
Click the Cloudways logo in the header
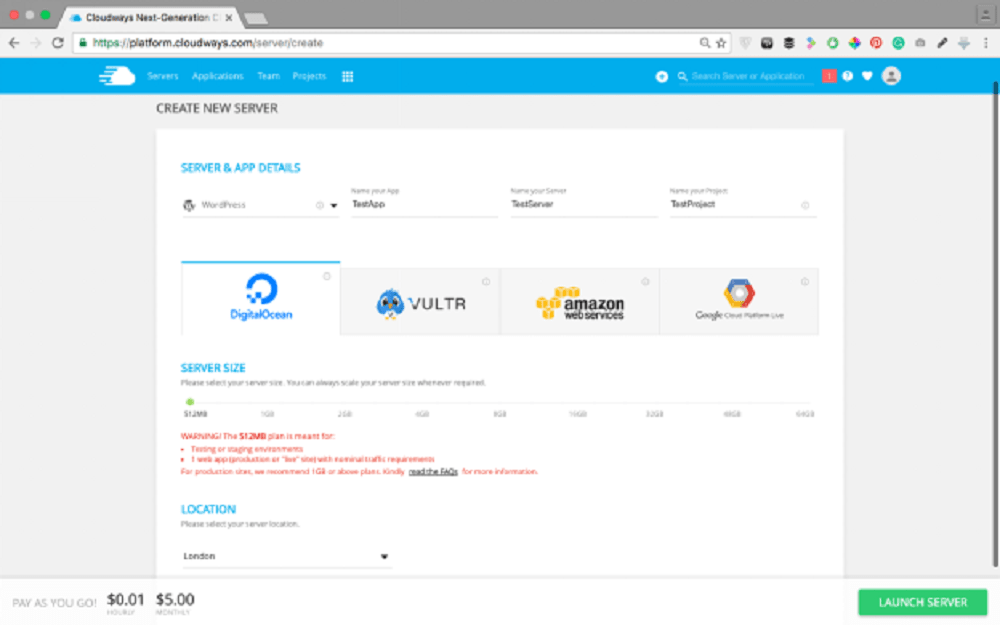(117, 76)
